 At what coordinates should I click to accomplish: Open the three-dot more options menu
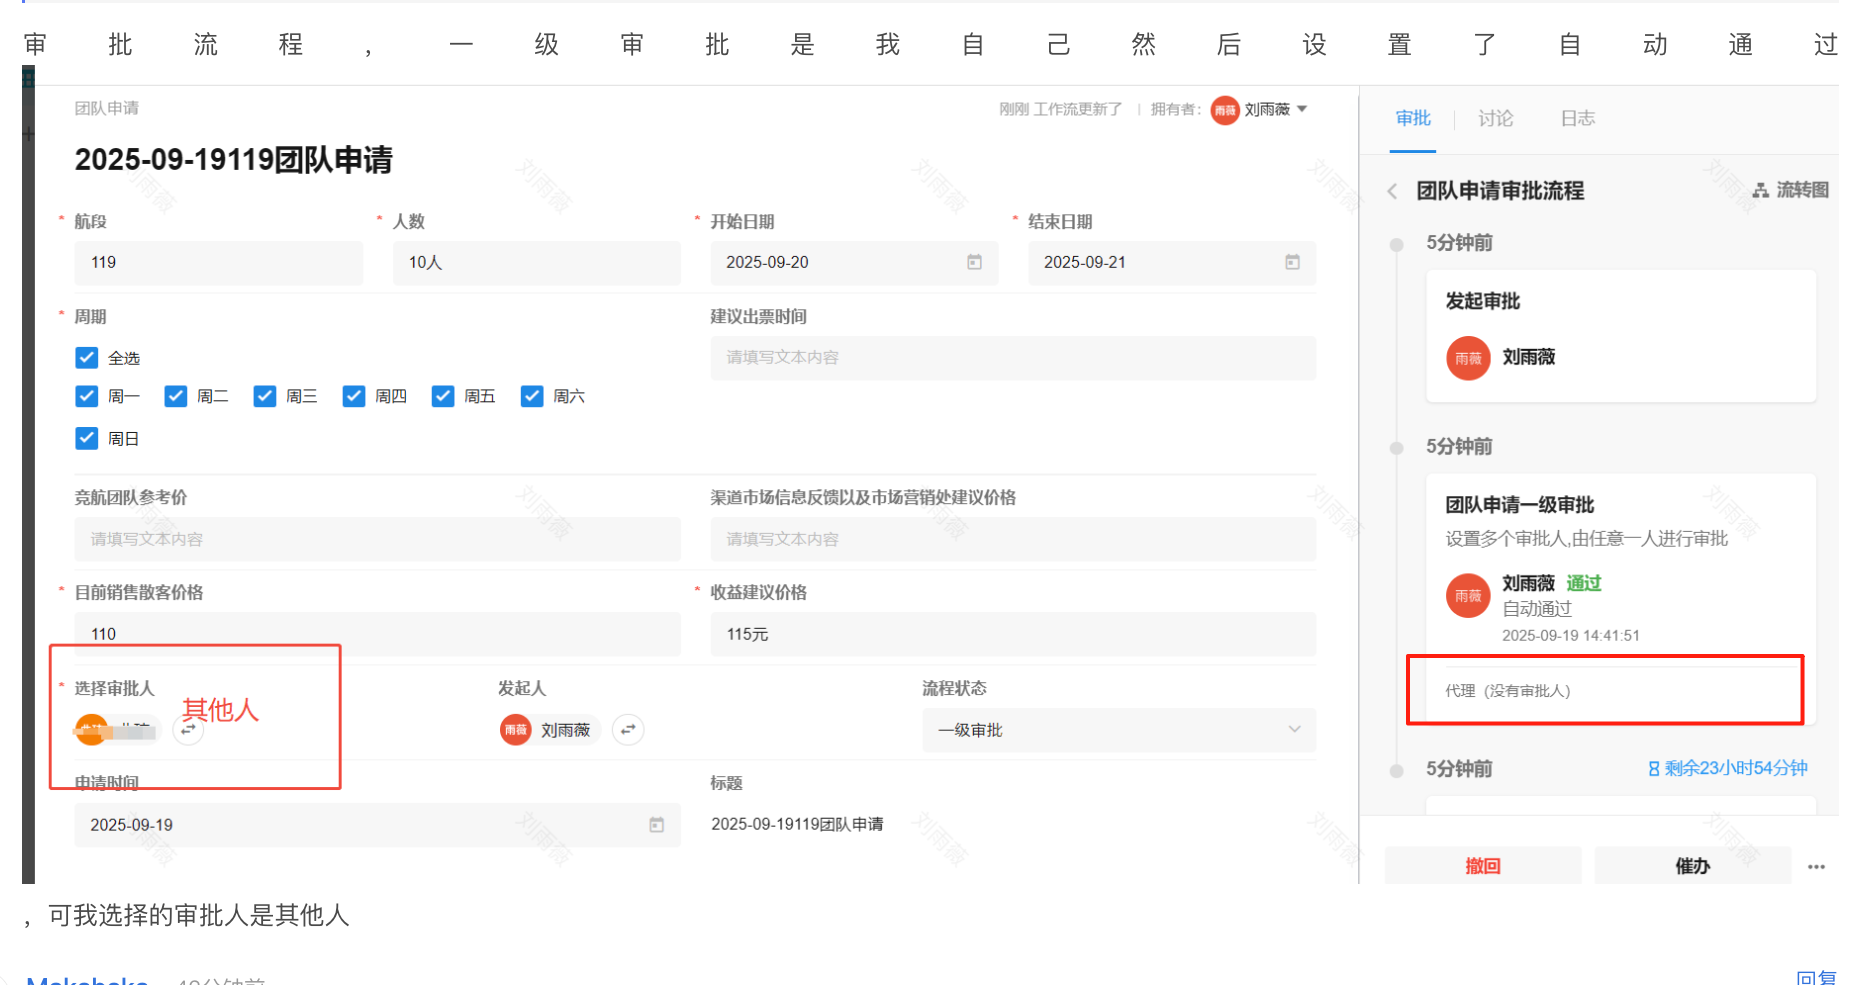pos(1816,866)
